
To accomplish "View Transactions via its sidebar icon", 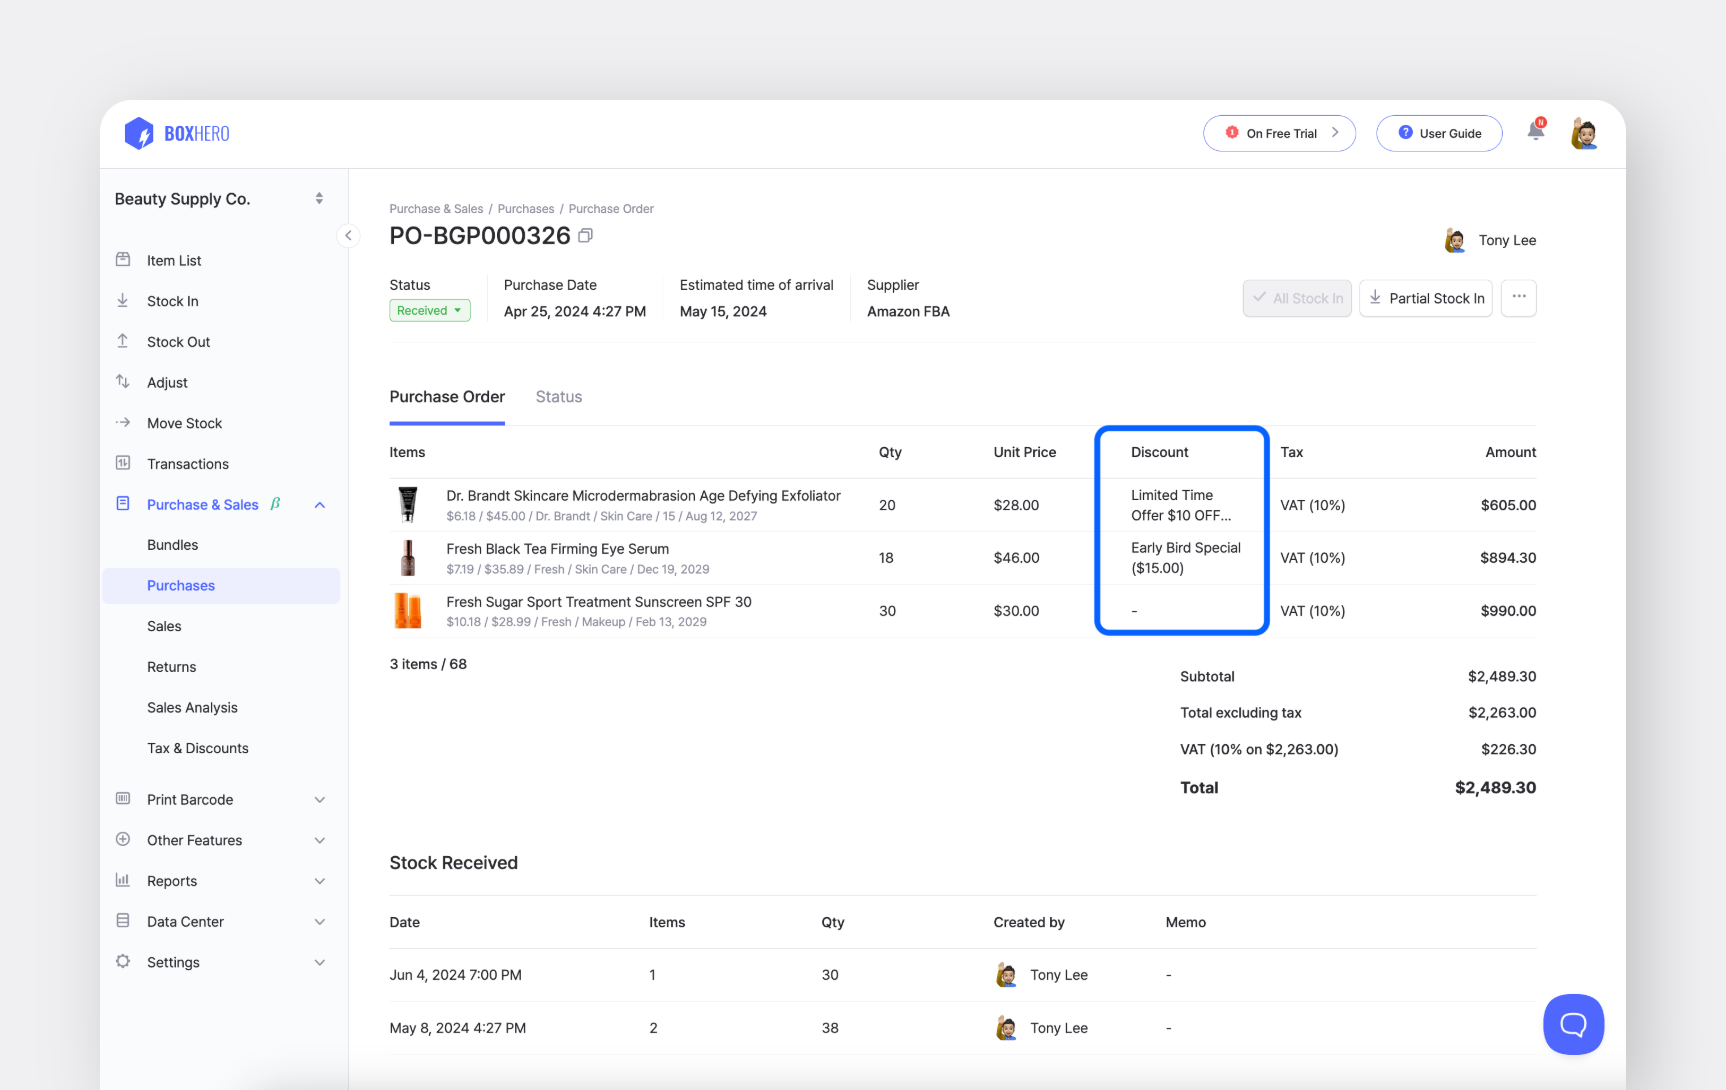I will (122, 463).
